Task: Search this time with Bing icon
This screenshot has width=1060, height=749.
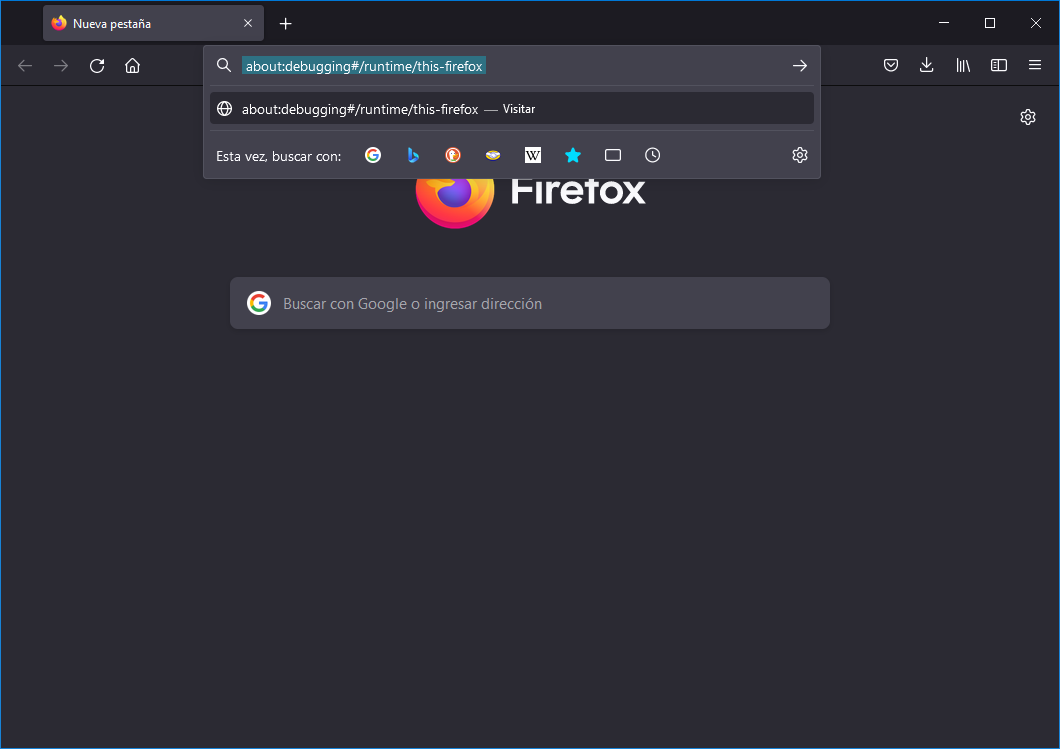Action: click(413, 155)
